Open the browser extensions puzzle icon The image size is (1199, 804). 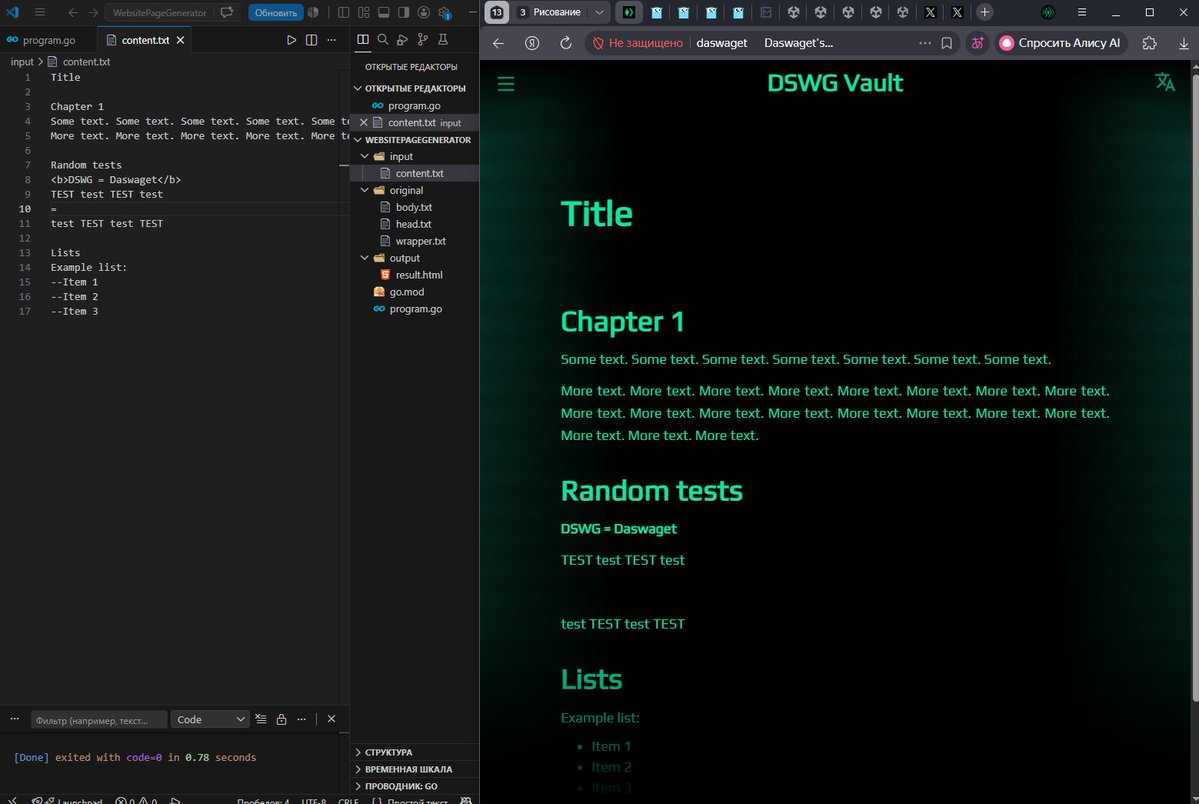pyautogui.click(x=1149, y=44)
